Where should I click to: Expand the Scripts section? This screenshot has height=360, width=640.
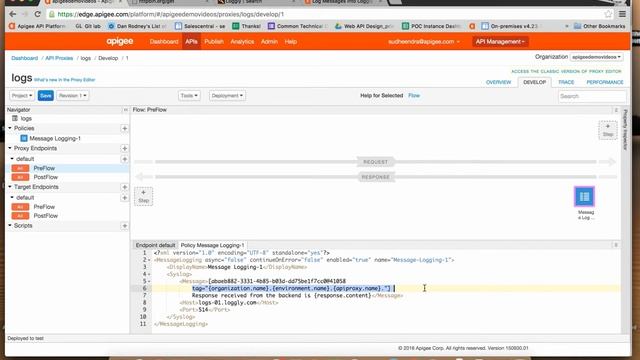pyautogui.click(x=10, y=225)
